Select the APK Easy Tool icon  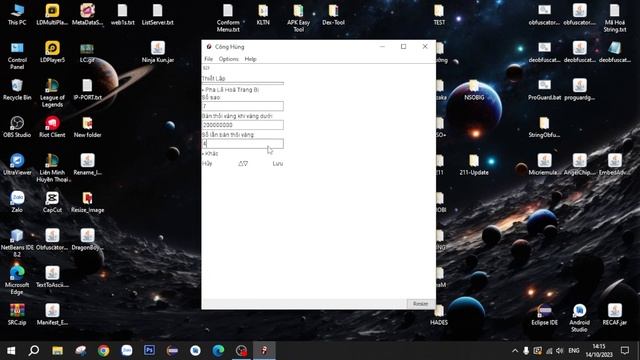[x=298, y=18]
